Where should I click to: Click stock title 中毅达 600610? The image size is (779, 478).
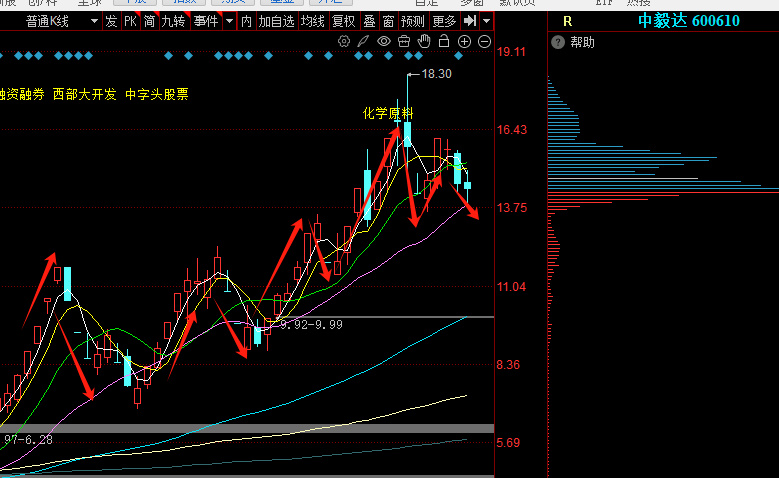click(689, 21)
